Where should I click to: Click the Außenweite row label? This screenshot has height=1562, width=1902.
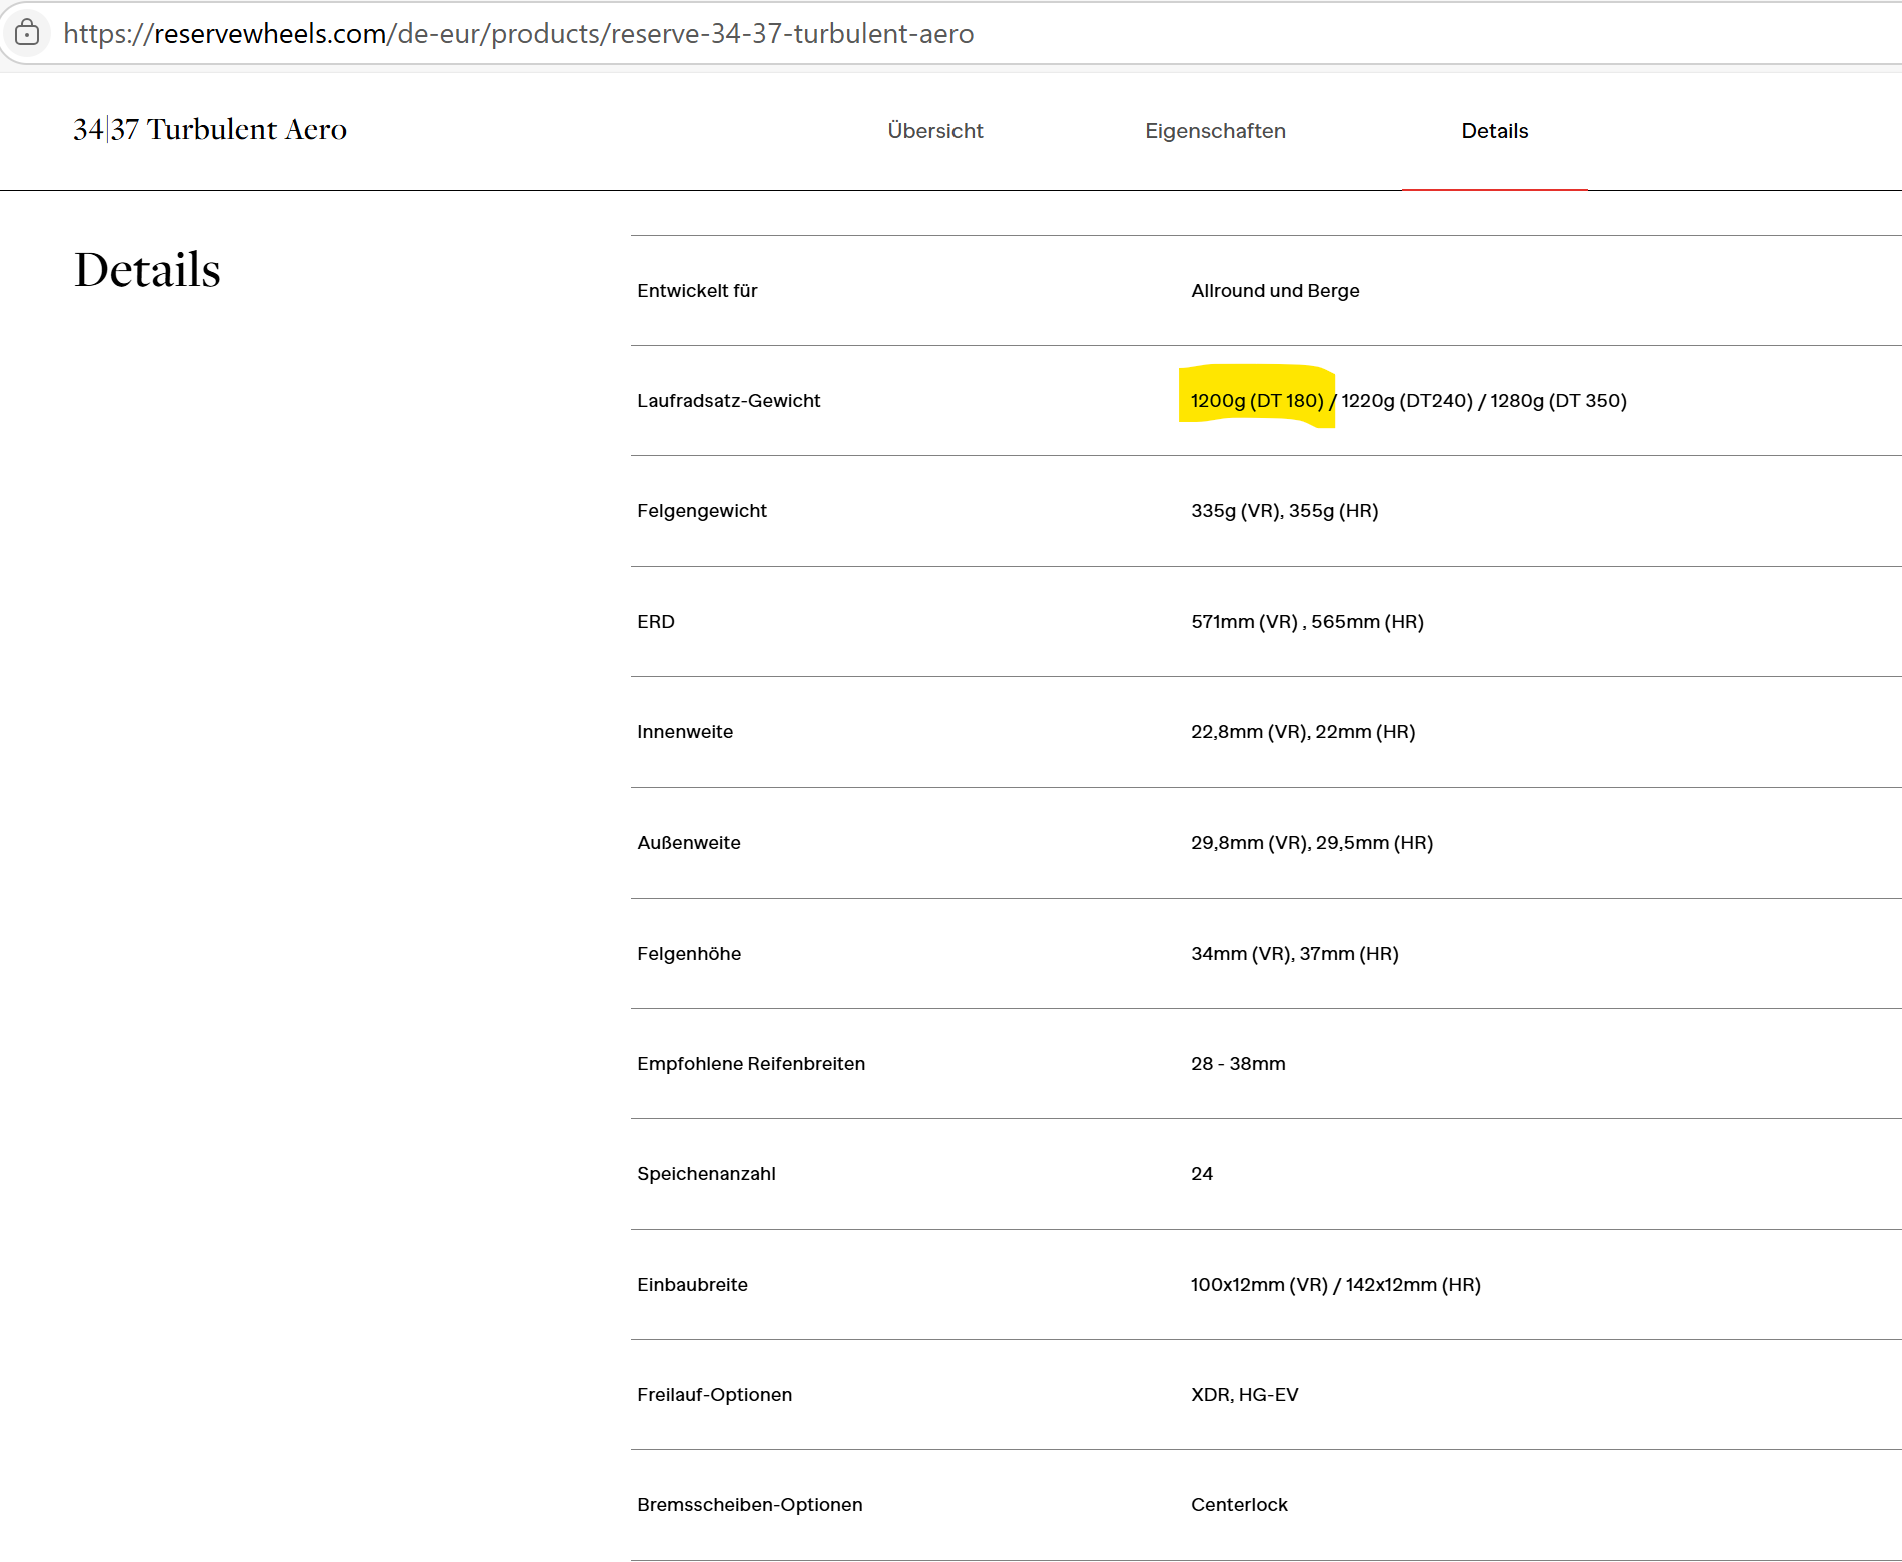click(688, 843)
